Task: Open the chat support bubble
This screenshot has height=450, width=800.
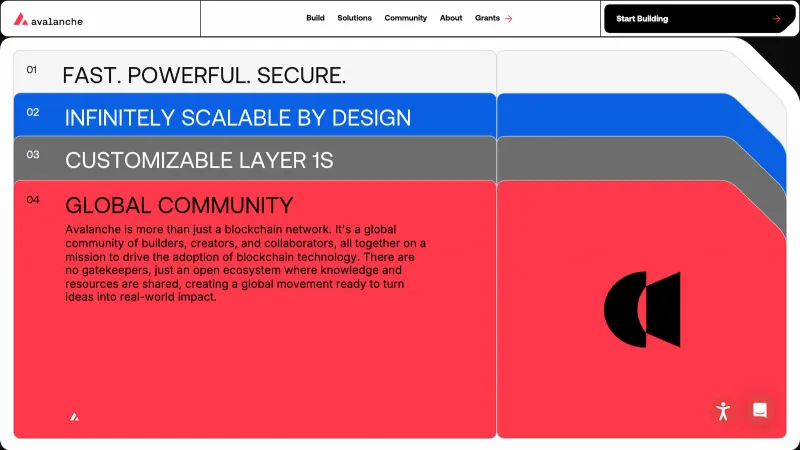Action: [760, 410]
